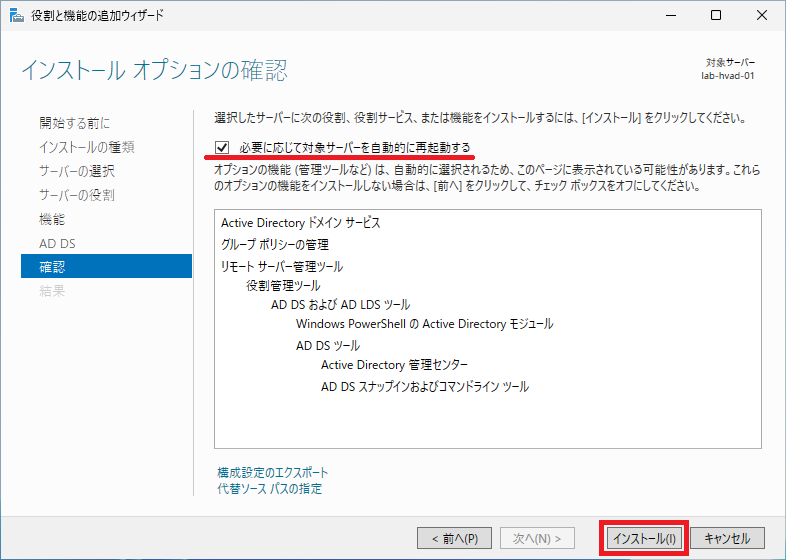Click AD DS スナップインおよびコマンドライン ツール entry

425,387
